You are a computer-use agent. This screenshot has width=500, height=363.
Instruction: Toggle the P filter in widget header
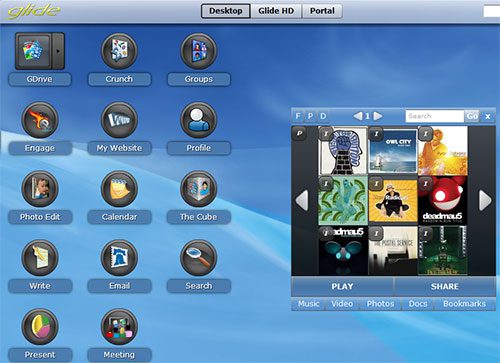[x=310, y=116]
